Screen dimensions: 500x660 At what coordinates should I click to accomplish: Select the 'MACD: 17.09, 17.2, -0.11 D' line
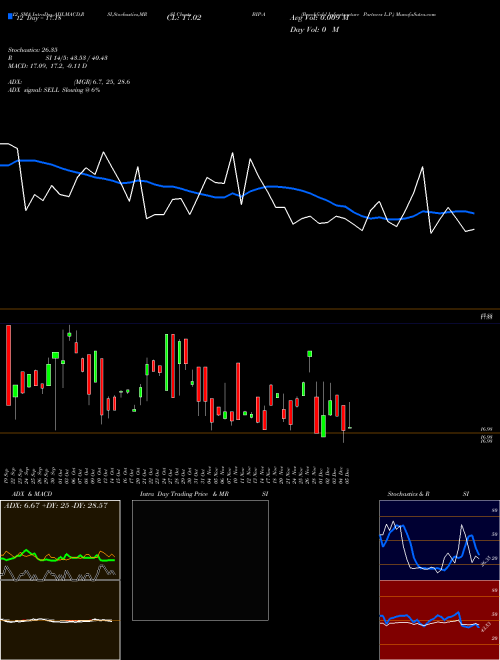(x=48, y=66)
